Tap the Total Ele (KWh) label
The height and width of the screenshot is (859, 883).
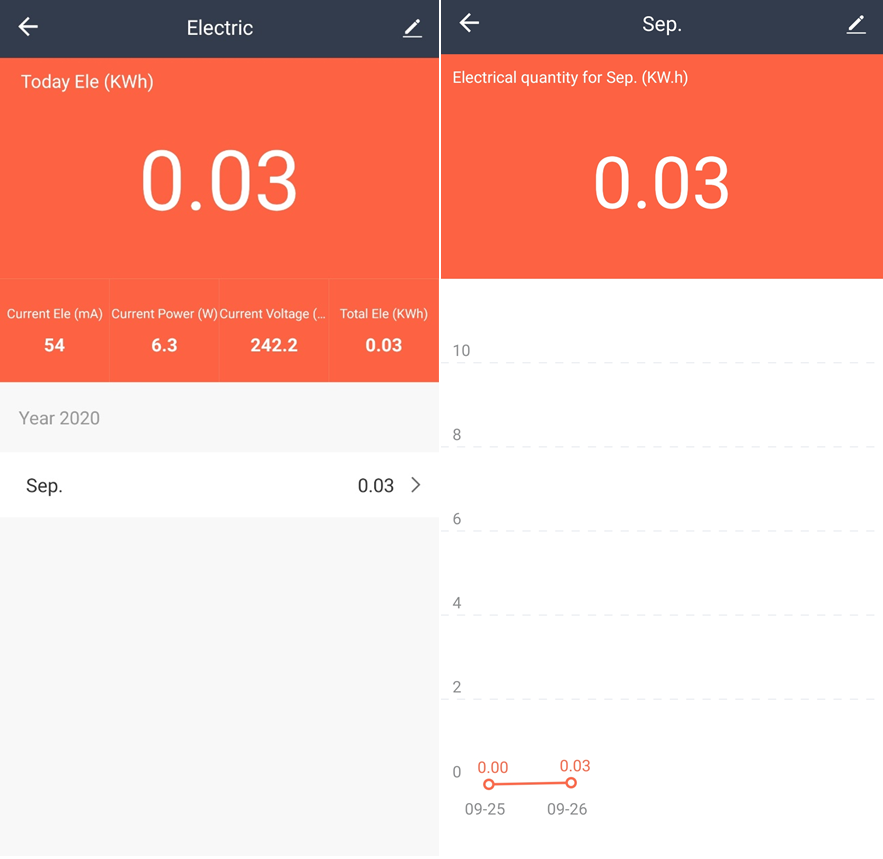coord(383,314)
